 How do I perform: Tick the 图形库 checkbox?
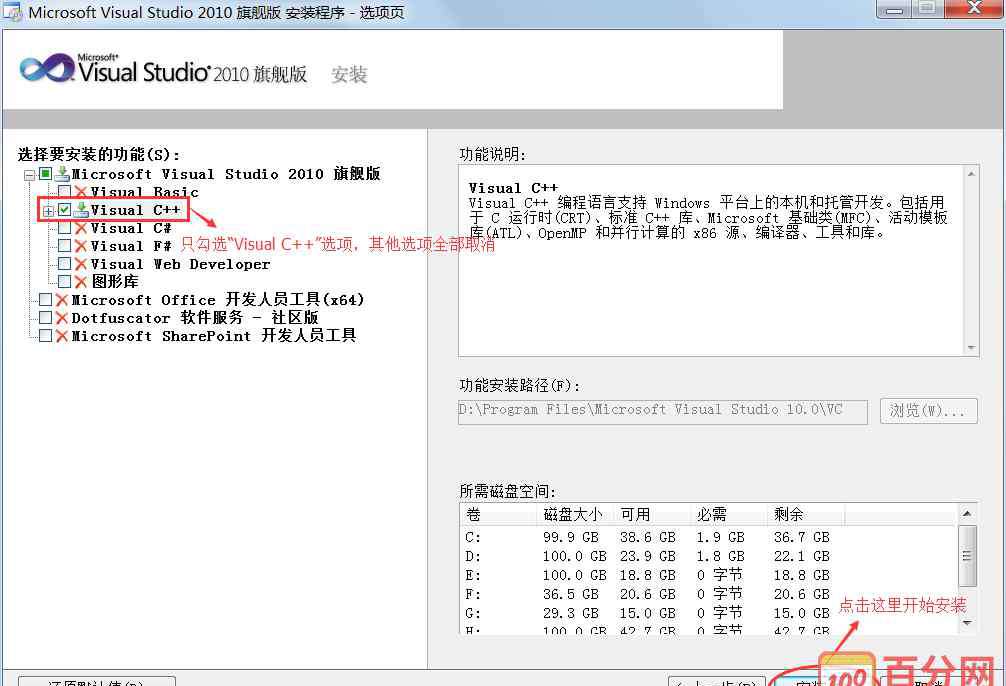coord(64,281)
